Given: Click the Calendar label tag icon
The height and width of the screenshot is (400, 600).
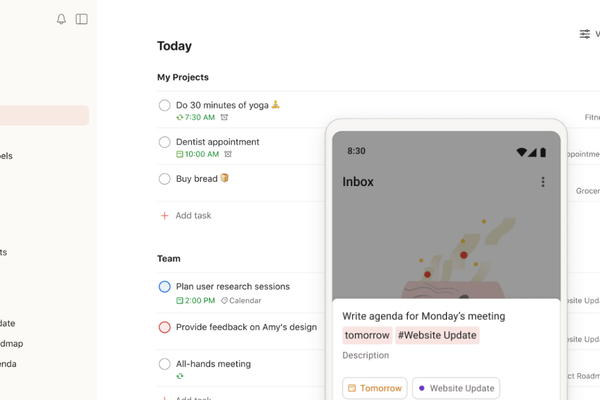Looking at the screenshot, I should pyautogui.click(x=225, y=300).
